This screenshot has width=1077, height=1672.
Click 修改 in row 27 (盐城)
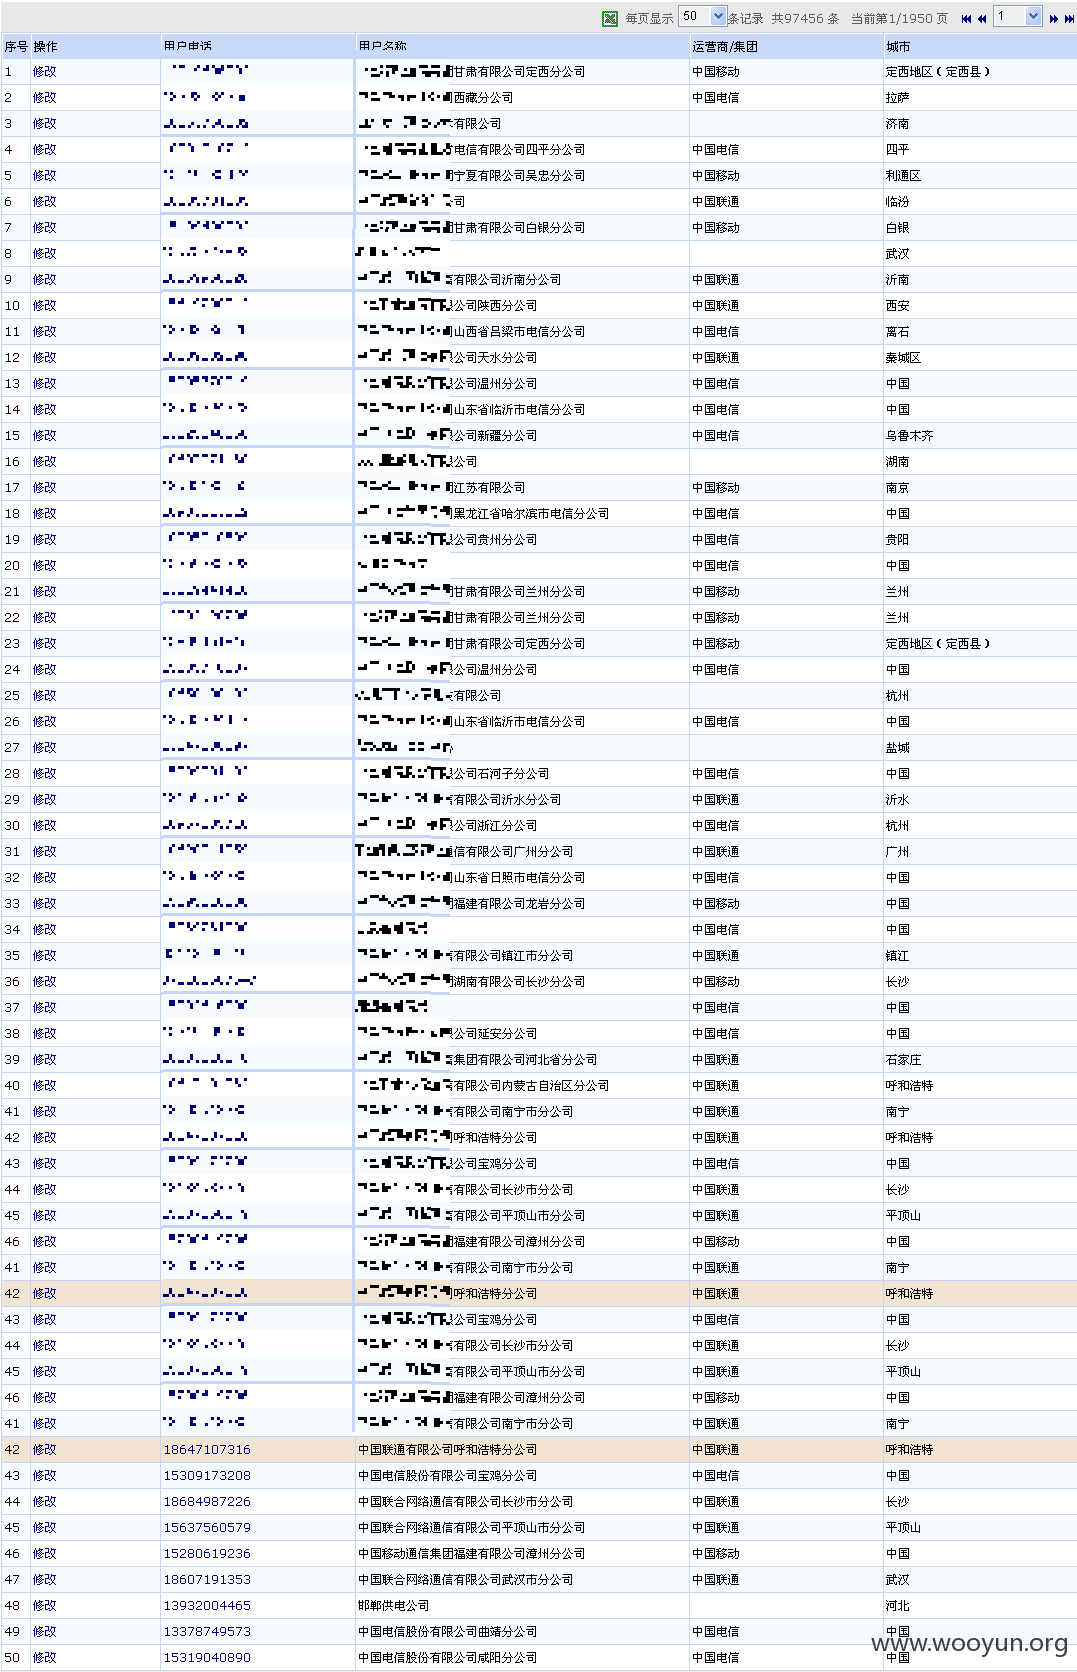[45, 748]
